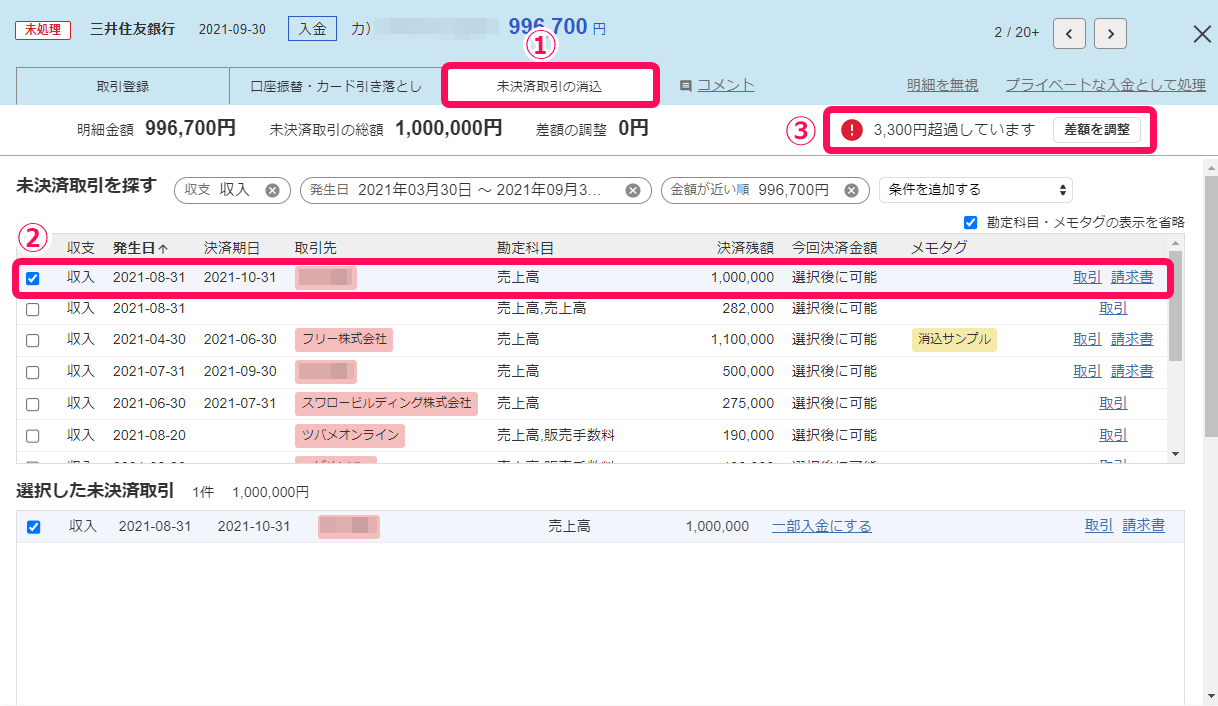Click the red exclamation warning icon
The height and width of the screenshot is (706, 1218).
(x=851, y=130)
